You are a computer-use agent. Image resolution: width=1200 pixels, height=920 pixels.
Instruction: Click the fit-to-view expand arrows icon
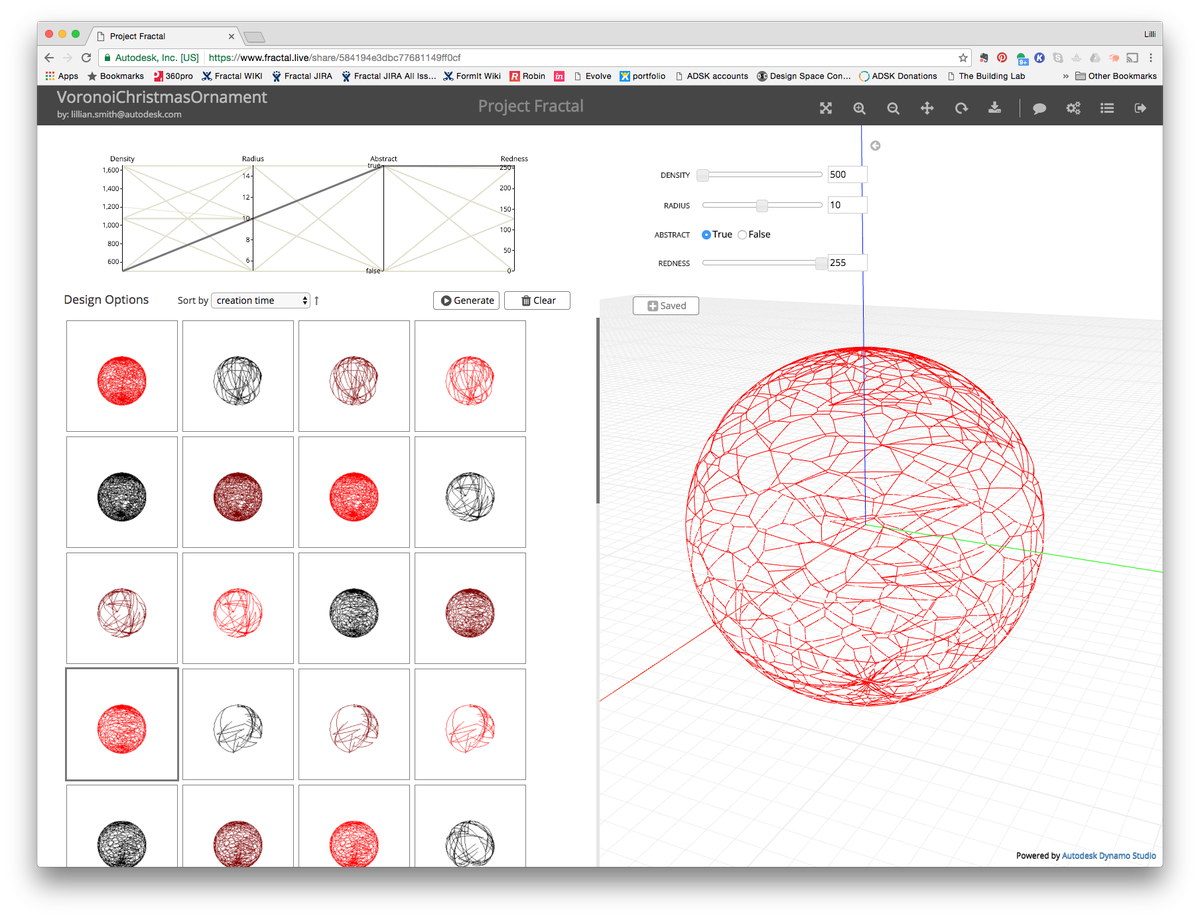coord(826,108)
